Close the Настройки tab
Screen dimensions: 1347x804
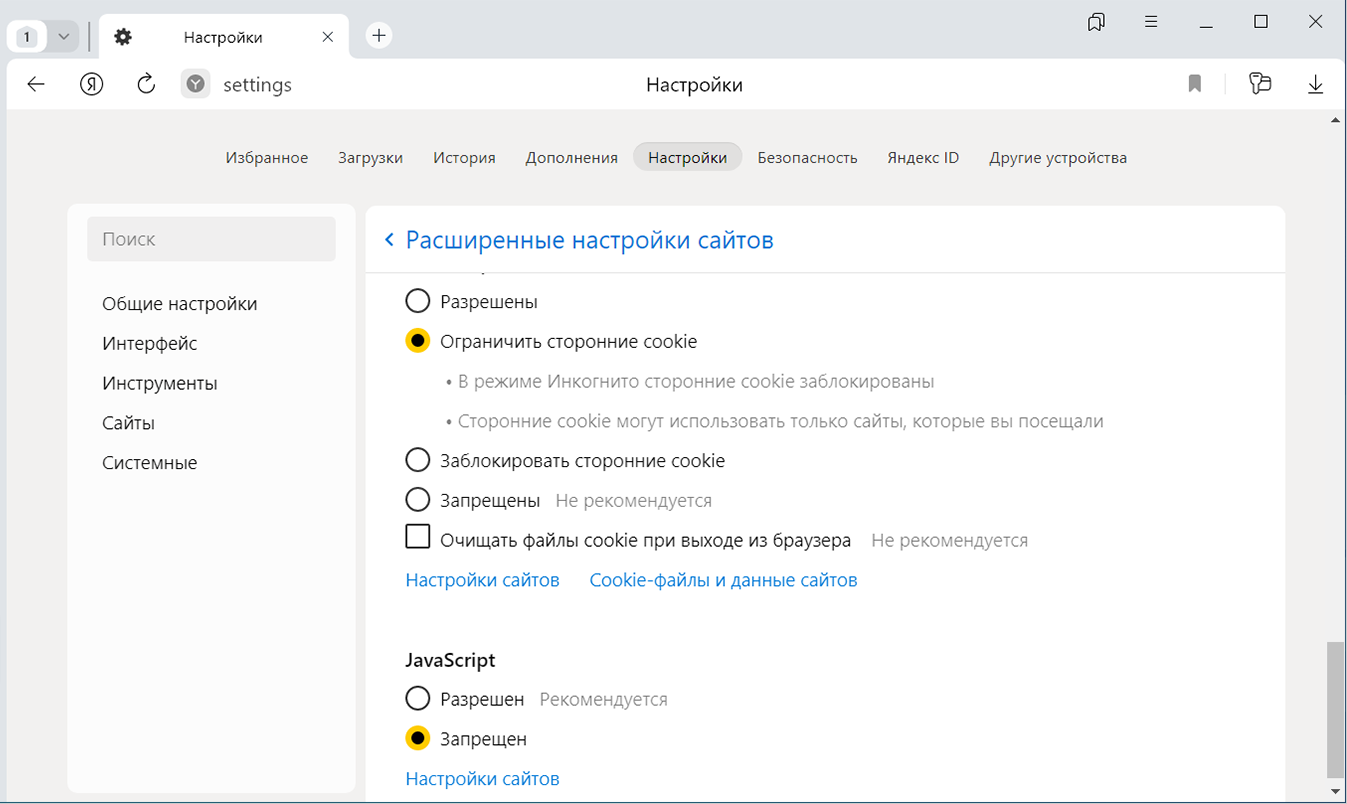[x=328, y=37]
